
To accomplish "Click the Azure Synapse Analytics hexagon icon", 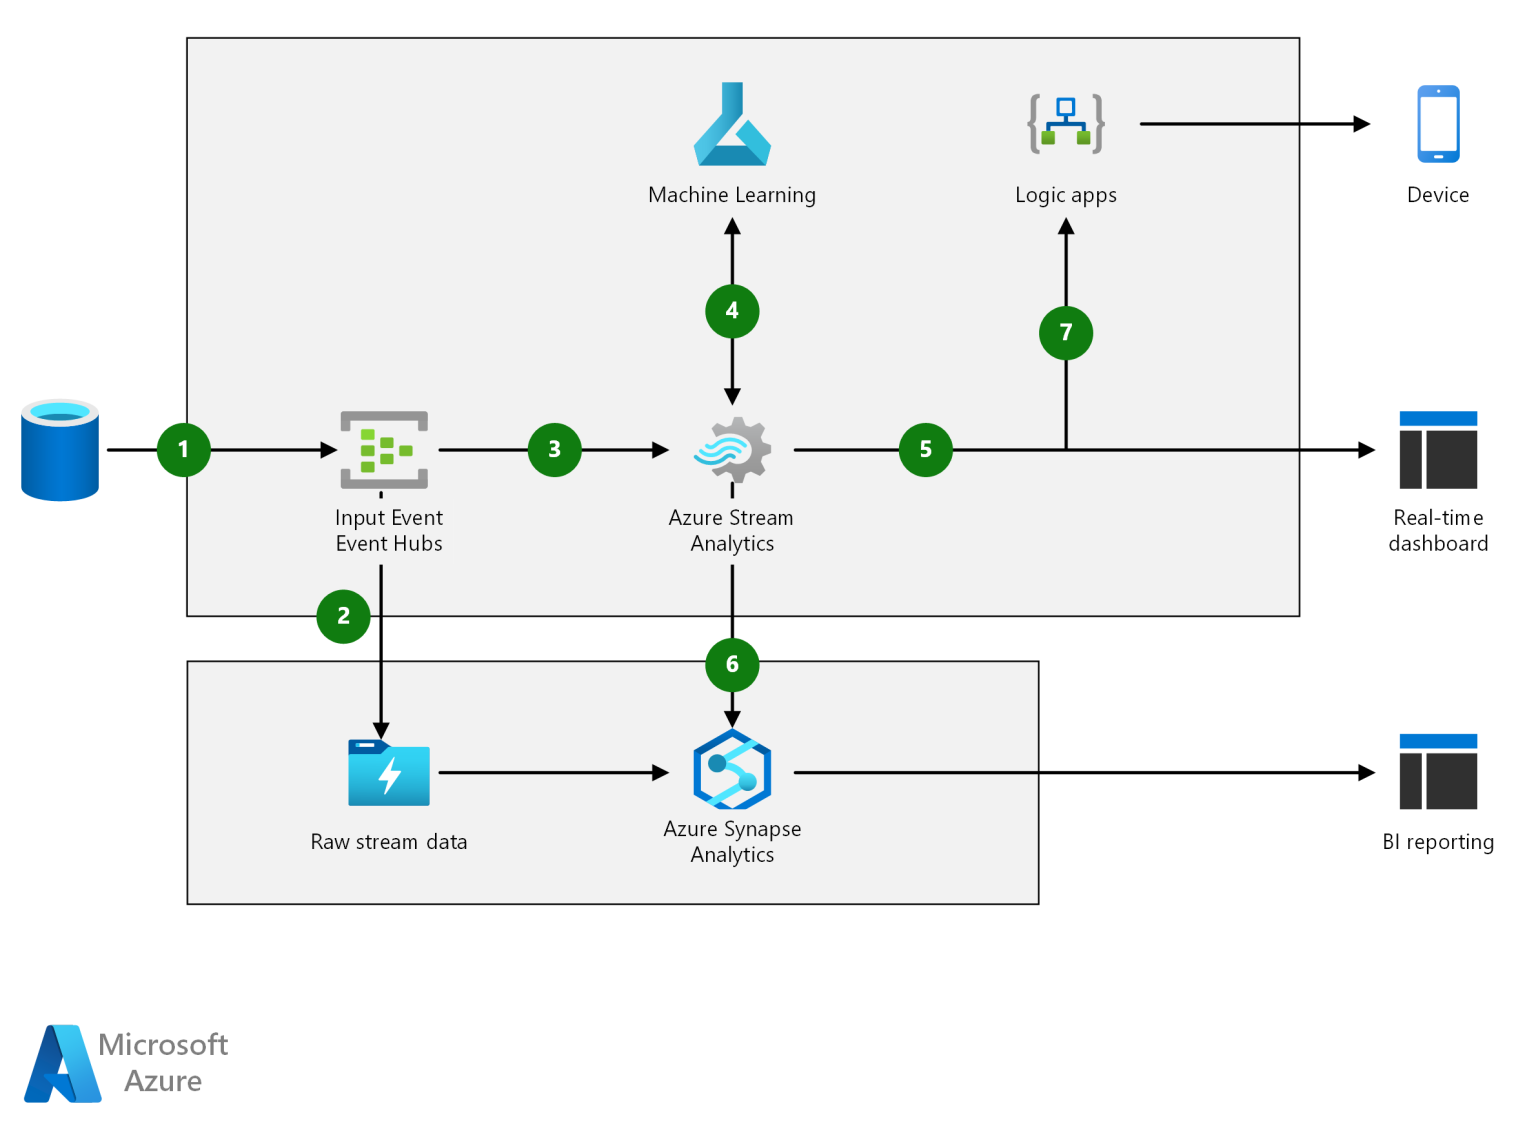I will tap(732, 770).
